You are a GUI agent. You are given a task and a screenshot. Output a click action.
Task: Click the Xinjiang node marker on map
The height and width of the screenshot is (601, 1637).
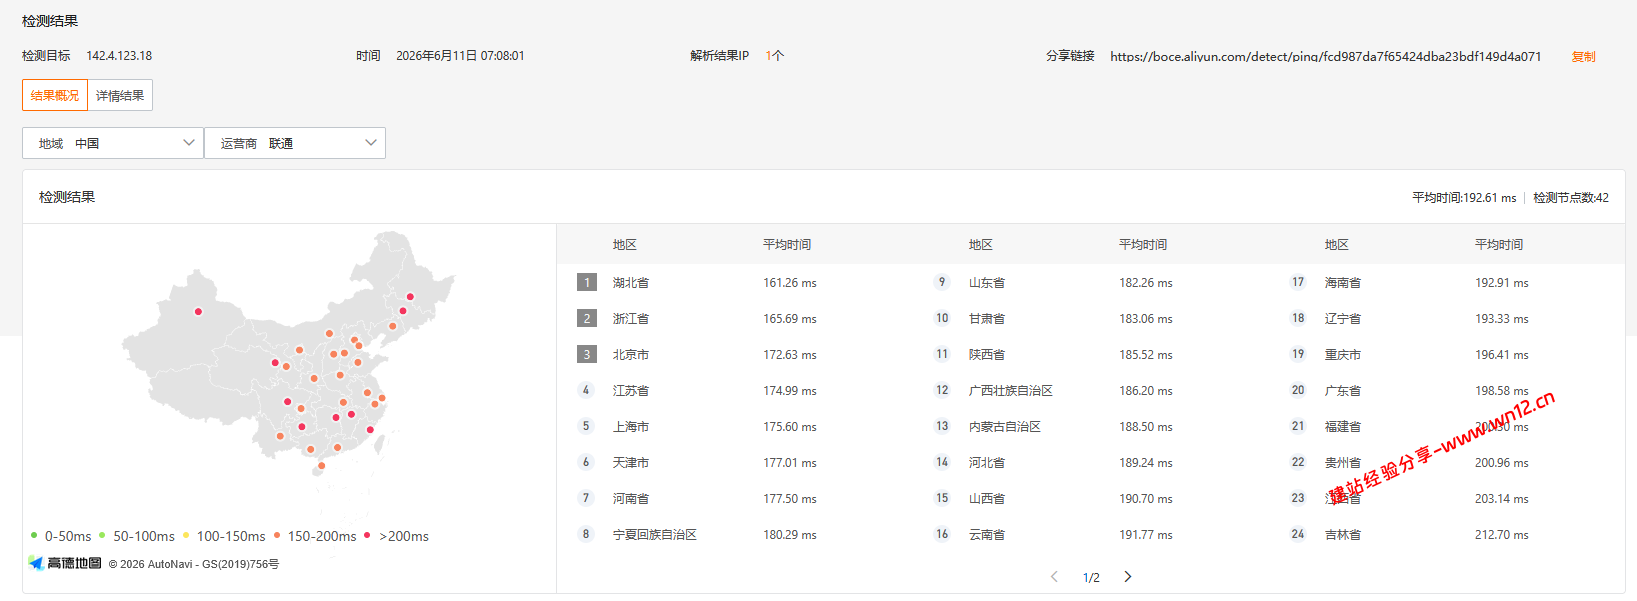coord(198,311)
